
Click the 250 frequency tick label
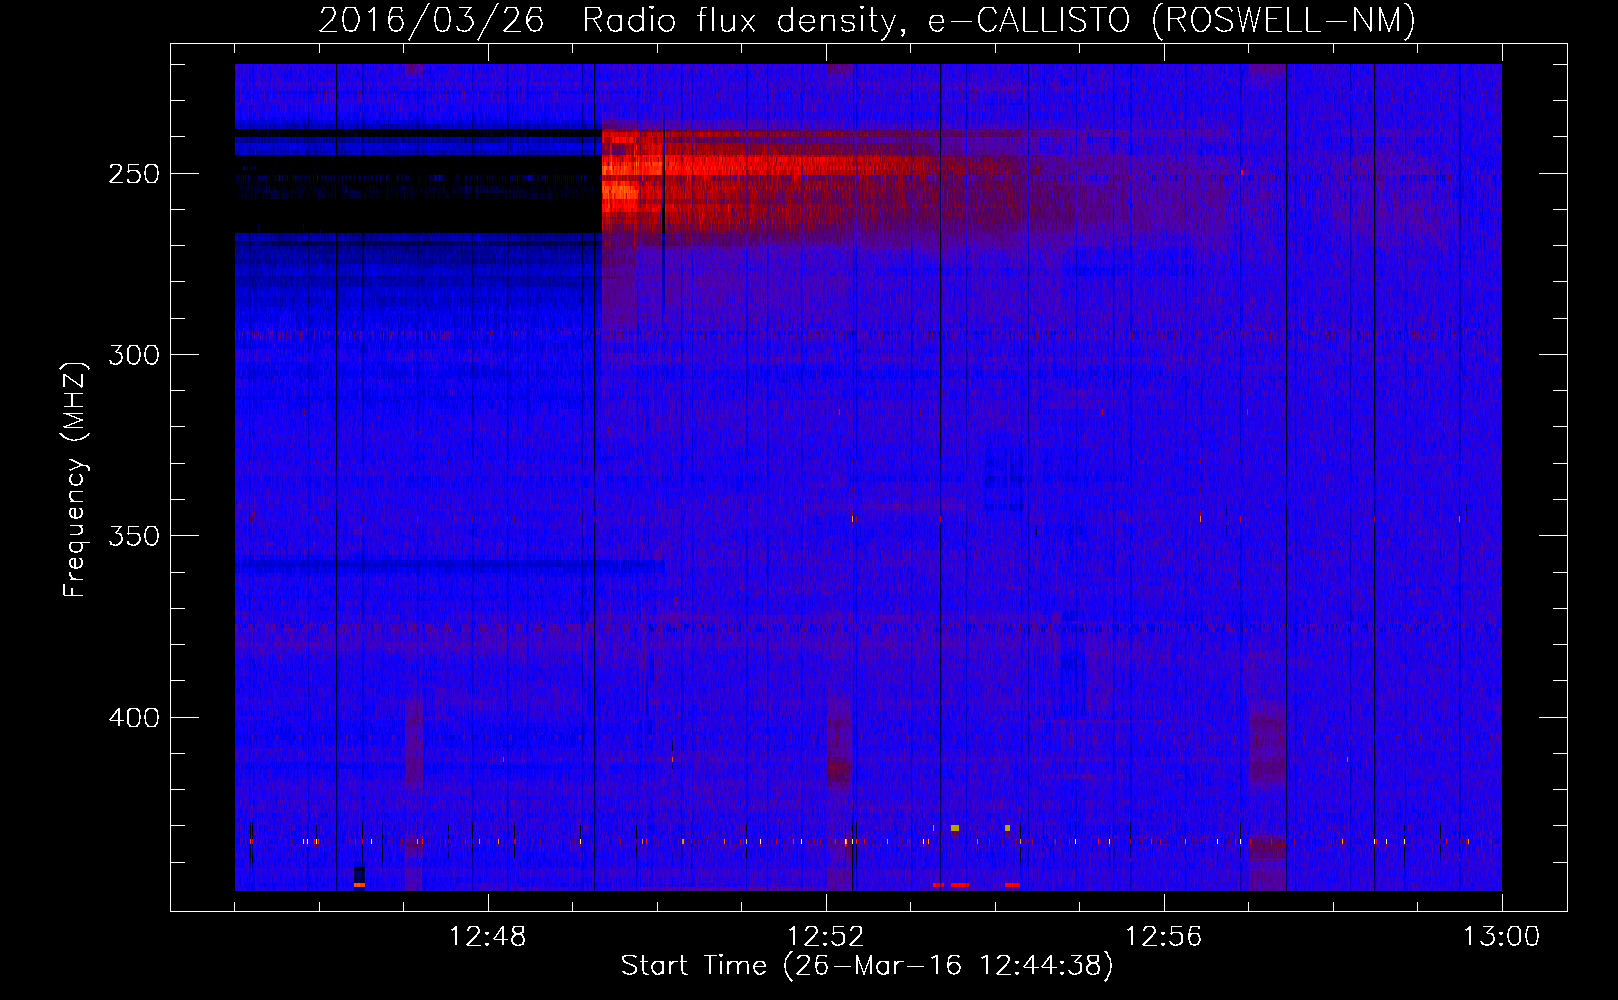coord(134,174)
